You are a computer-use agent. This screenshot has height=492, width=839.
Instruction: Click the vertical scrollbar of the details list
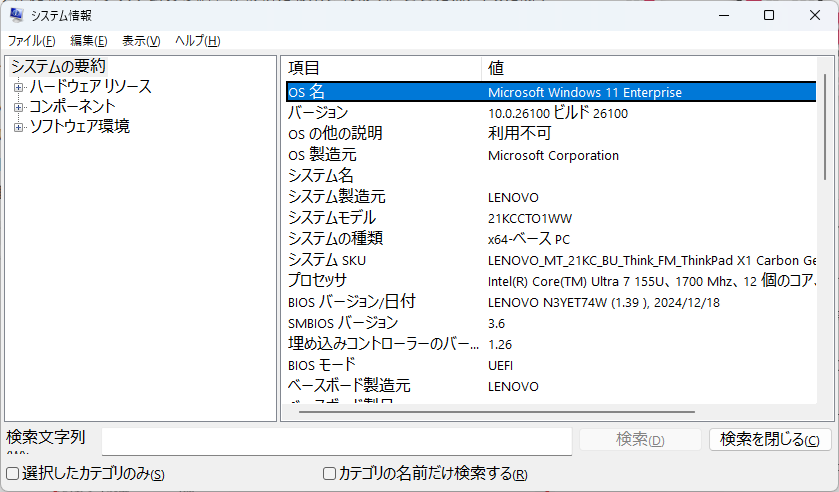click(825, 126)
